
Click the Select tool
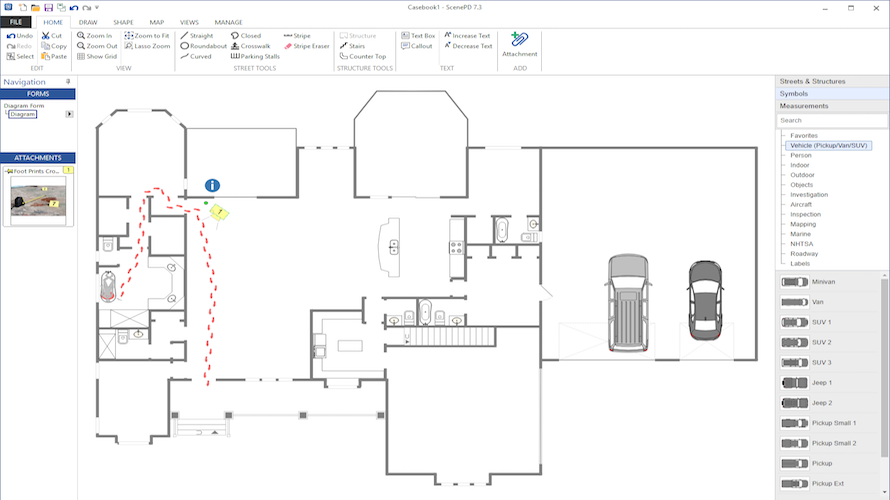(20, 56)
